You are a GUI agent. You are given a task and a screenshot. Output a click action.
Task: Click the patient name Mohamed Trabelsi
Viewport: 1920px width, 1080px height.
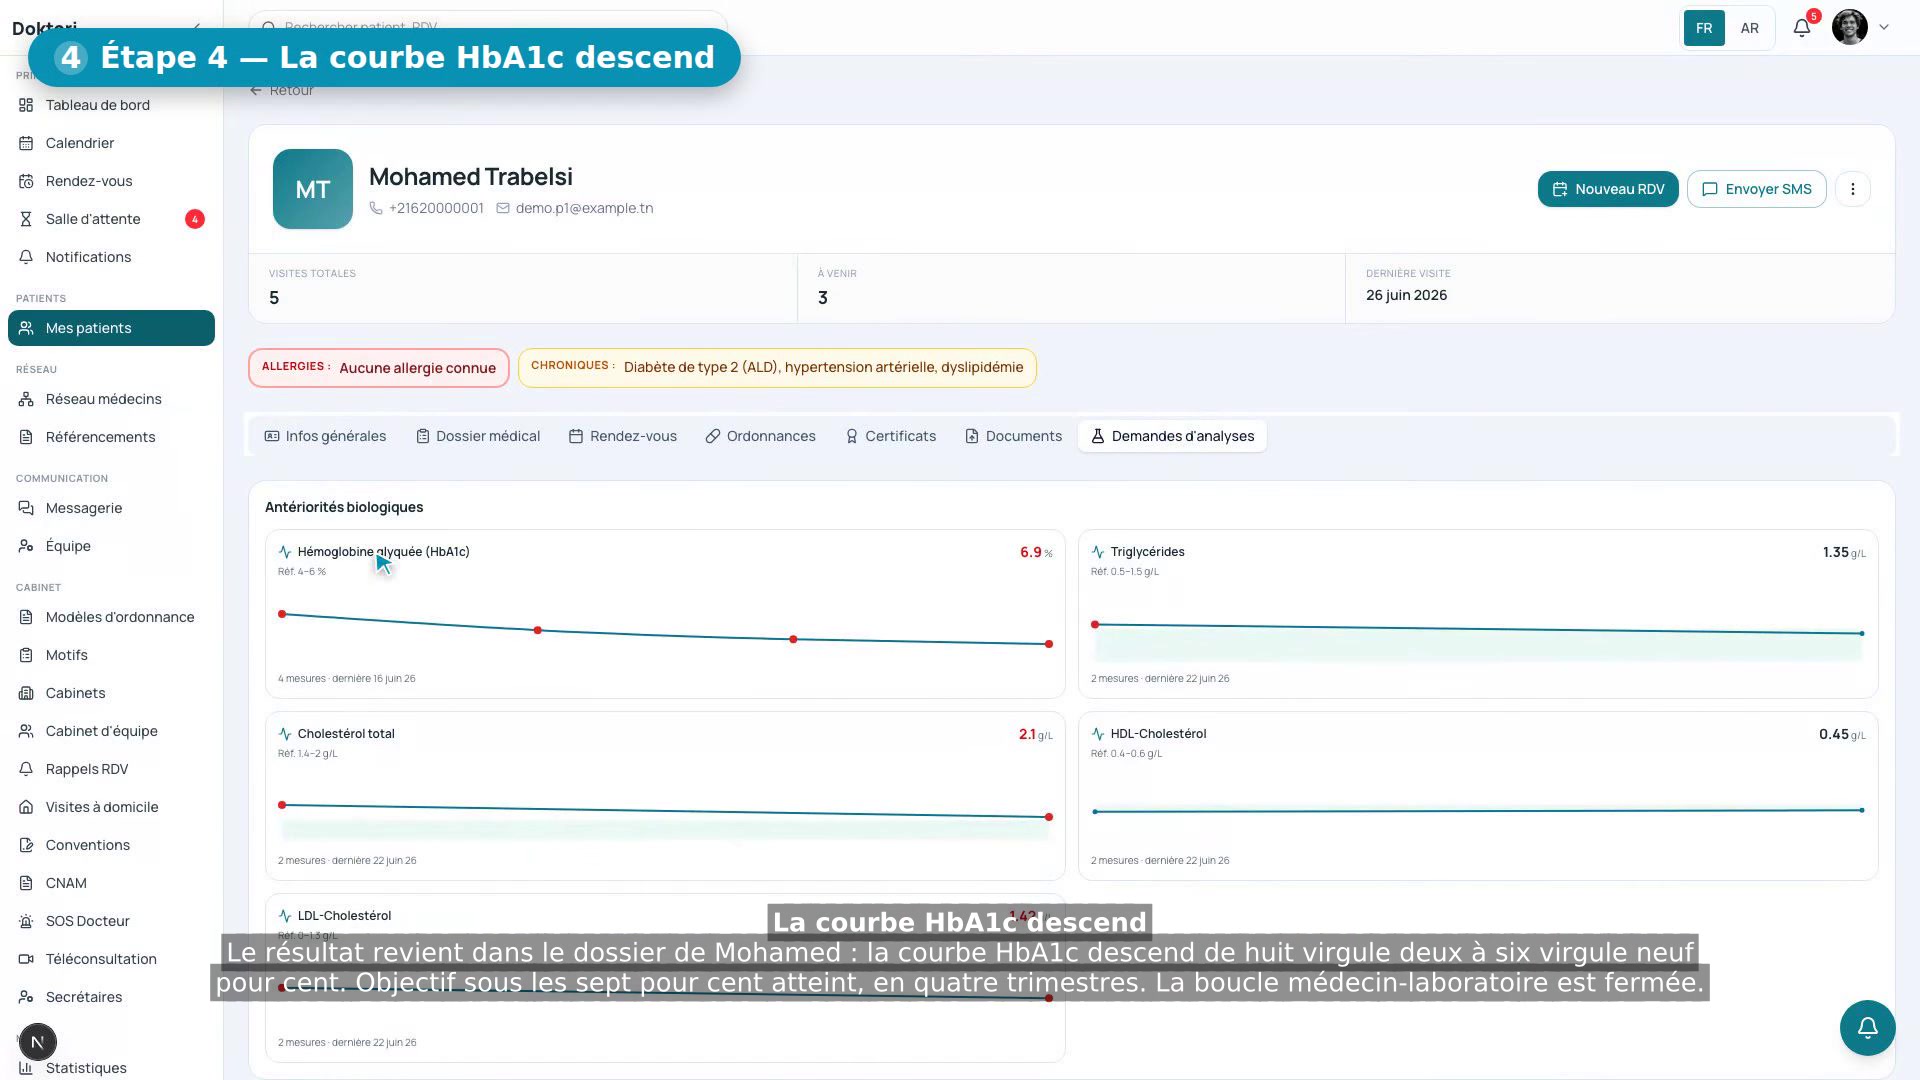(471, 177)
